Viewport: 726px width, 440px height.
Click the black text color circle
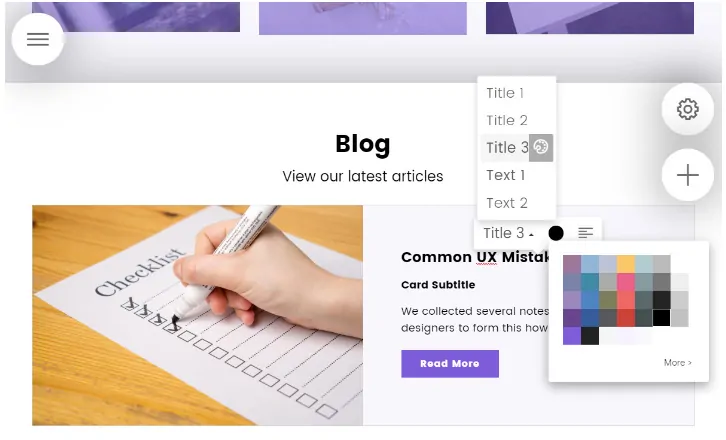[x=556, y=233]
